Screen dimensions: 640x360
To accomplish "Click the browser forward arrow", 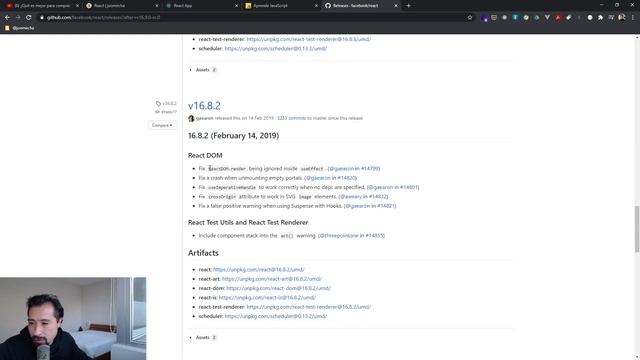I will coord(18,18).
